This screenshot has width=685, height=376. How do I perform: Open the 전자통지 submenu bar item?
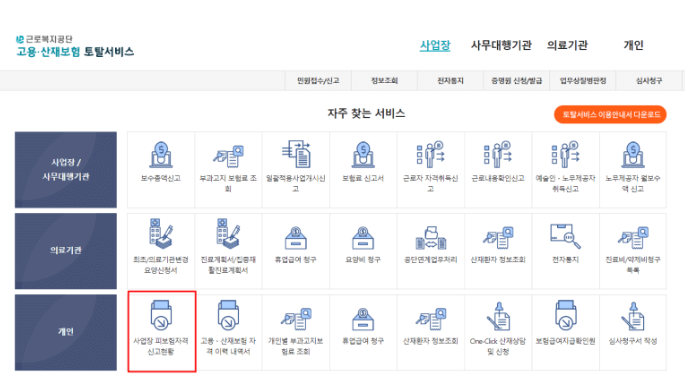point(450,81)
